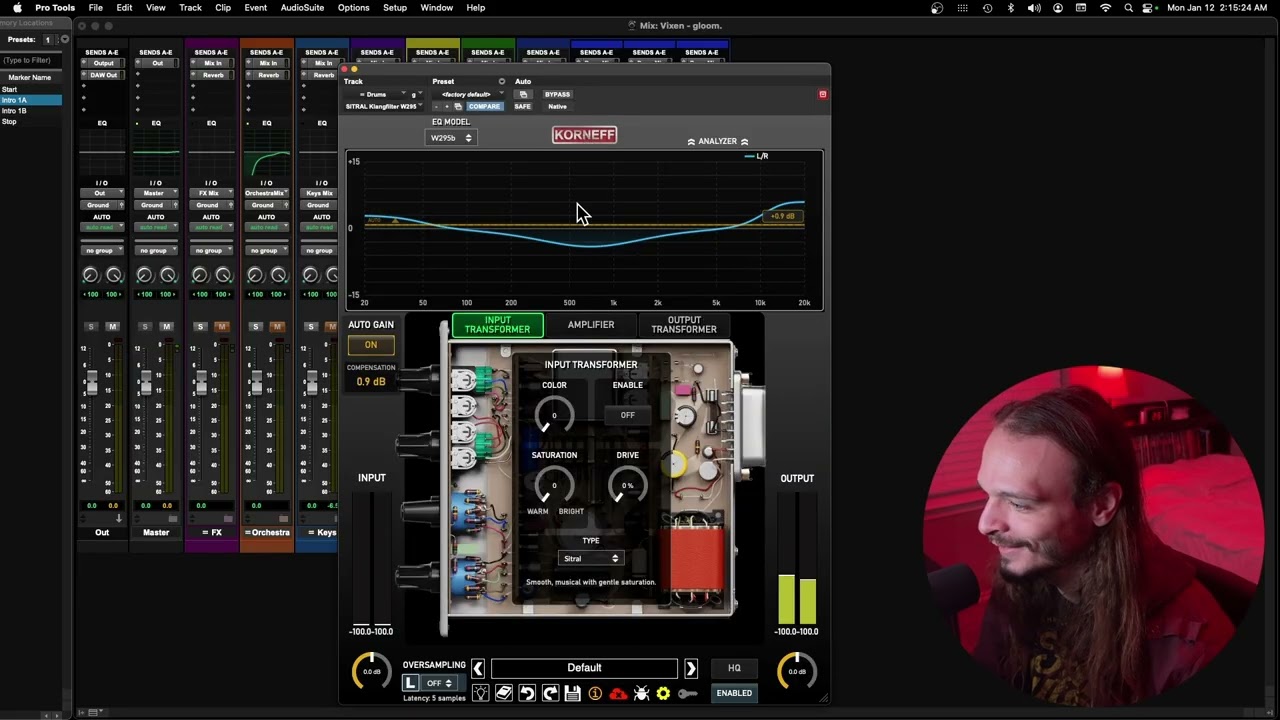This screenshot has width=1280, height=720.
Task: Open the Apple menu
Action: tap(17, 8)
